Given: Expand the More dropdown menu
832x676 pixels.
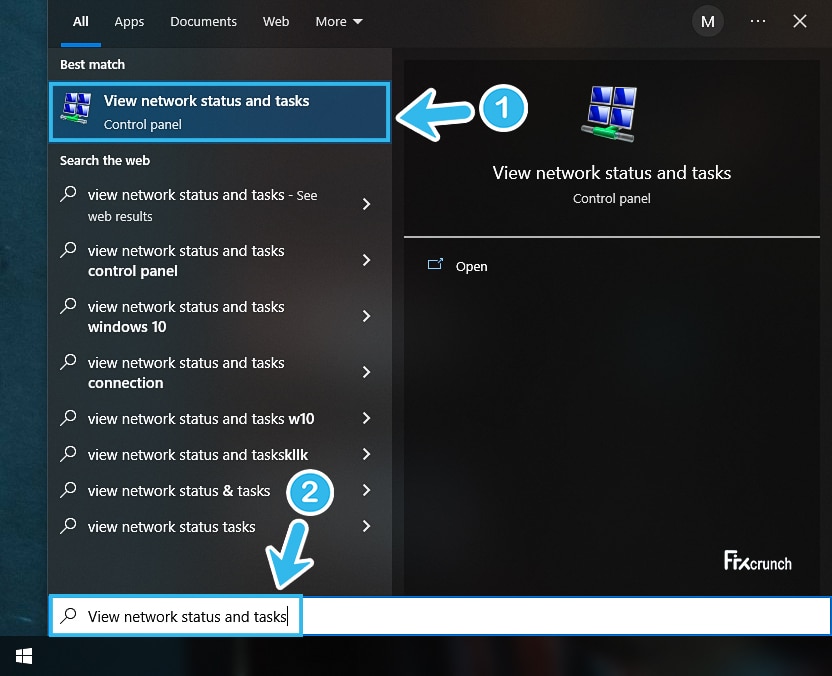Looking at the screenshot, I should click(339, 22).
